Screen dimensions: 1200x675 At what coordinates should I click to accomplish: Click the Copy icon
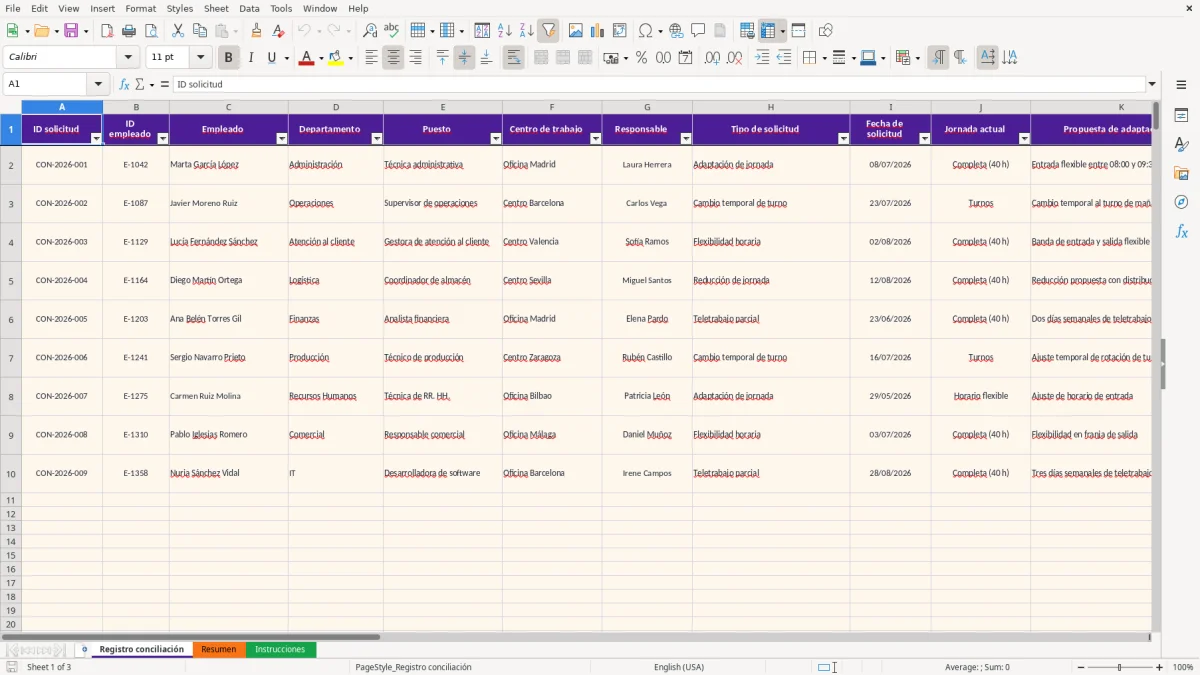pos(200,31)
